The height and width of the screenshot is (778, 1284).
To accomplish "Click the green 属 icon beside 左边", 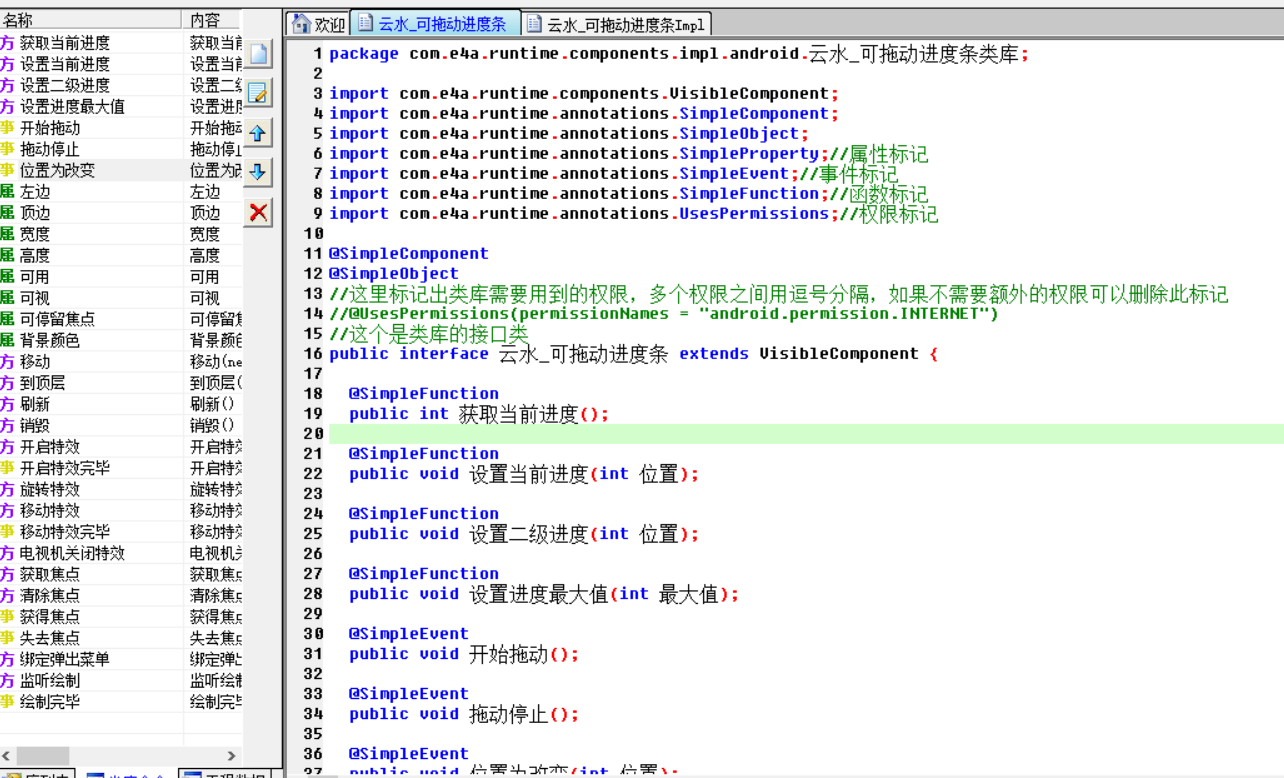I will (7, 192).
